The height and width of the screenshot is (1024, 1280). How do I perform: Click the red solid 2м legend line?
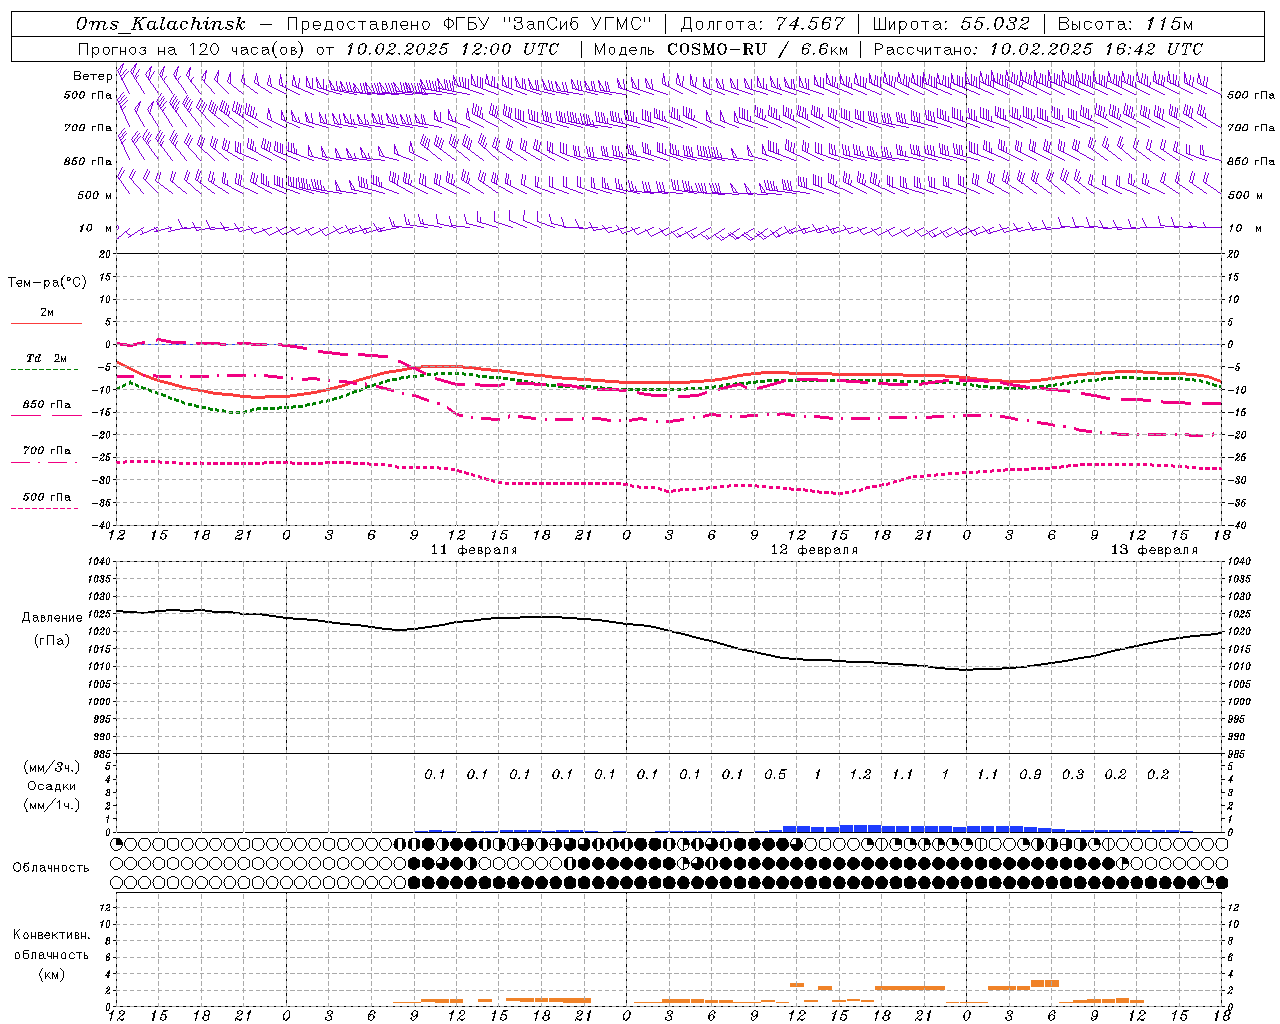click(46, 324)
